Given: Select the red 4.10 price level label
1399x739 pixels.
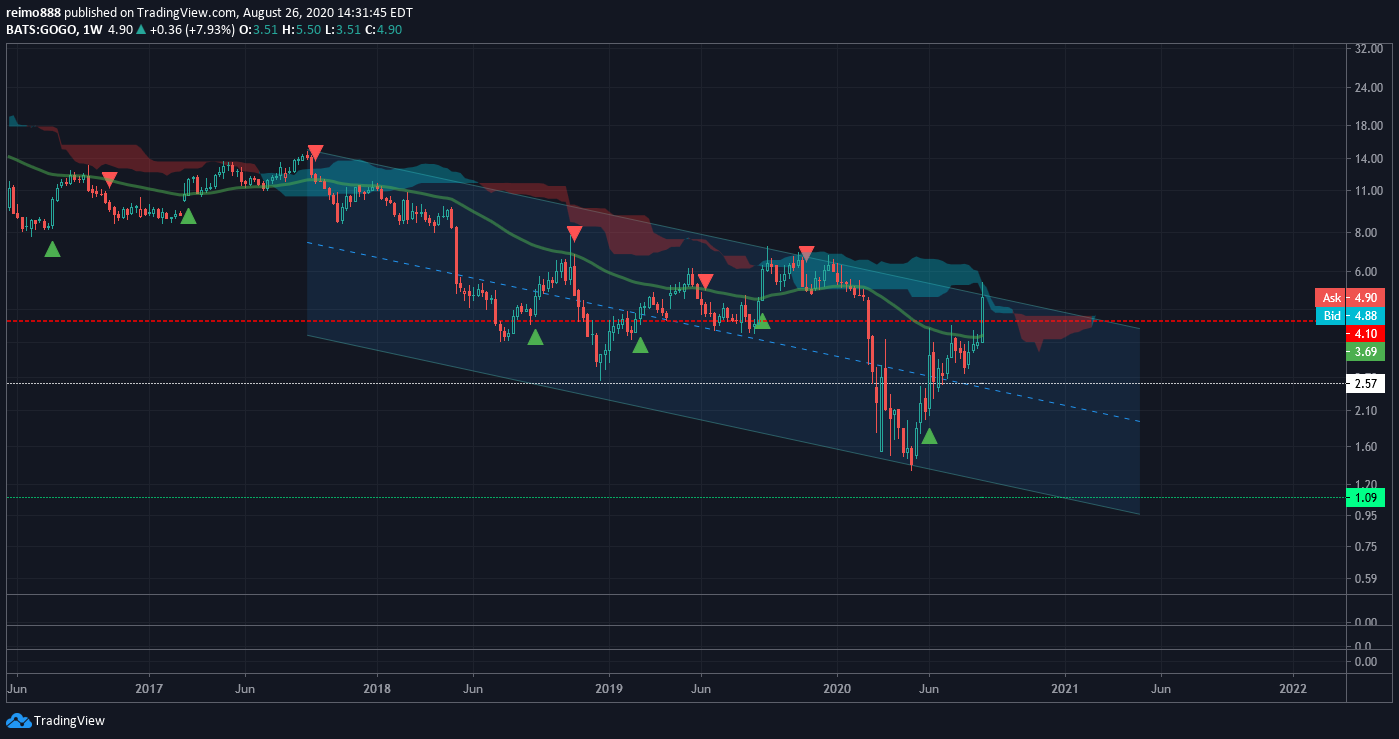Looking at the screenshot, I should (x=1364, y=333).
